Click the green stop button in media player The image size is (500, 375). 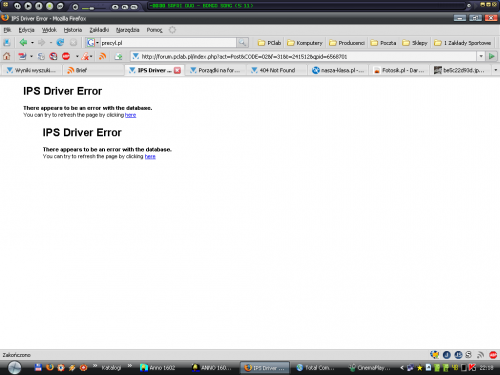(49, 6)
